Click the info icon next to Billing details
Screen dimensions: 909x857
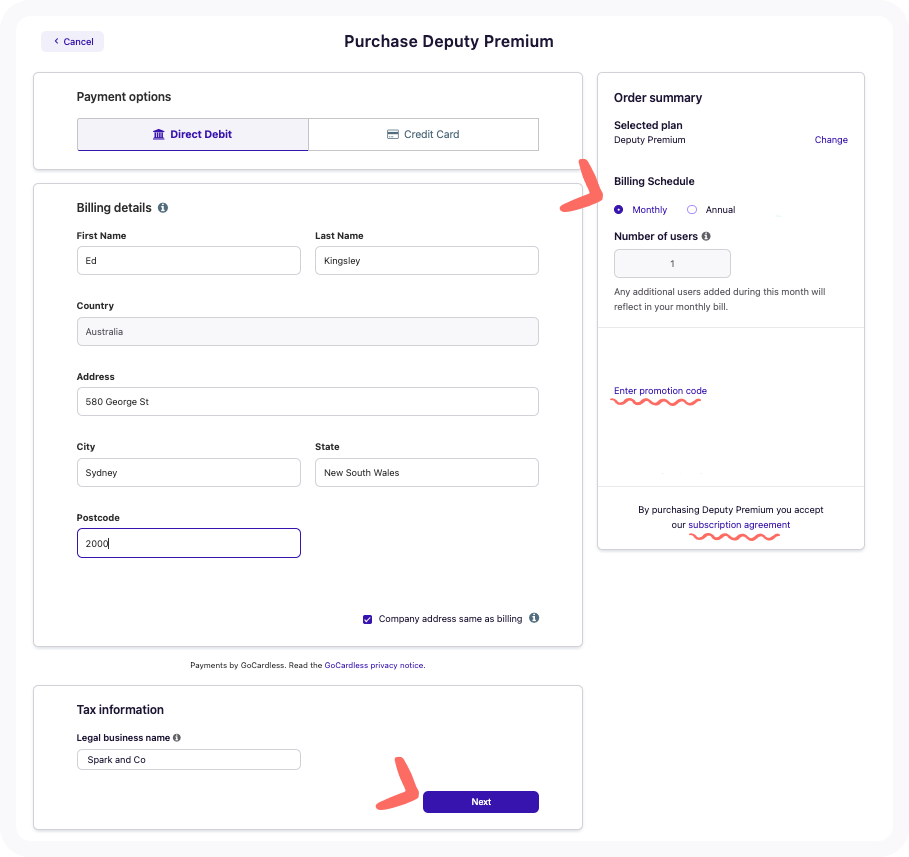coord(164,208)
